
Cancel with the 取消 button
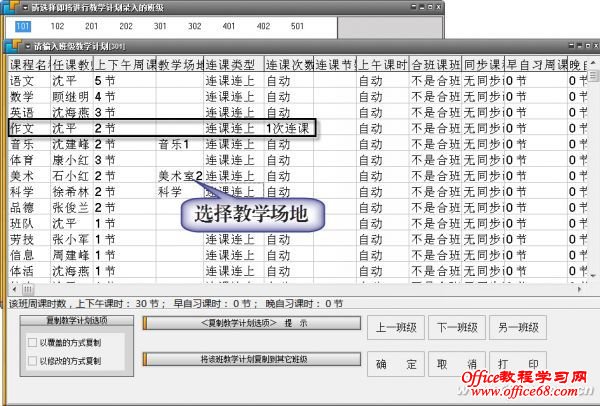(x=457, y=364)
